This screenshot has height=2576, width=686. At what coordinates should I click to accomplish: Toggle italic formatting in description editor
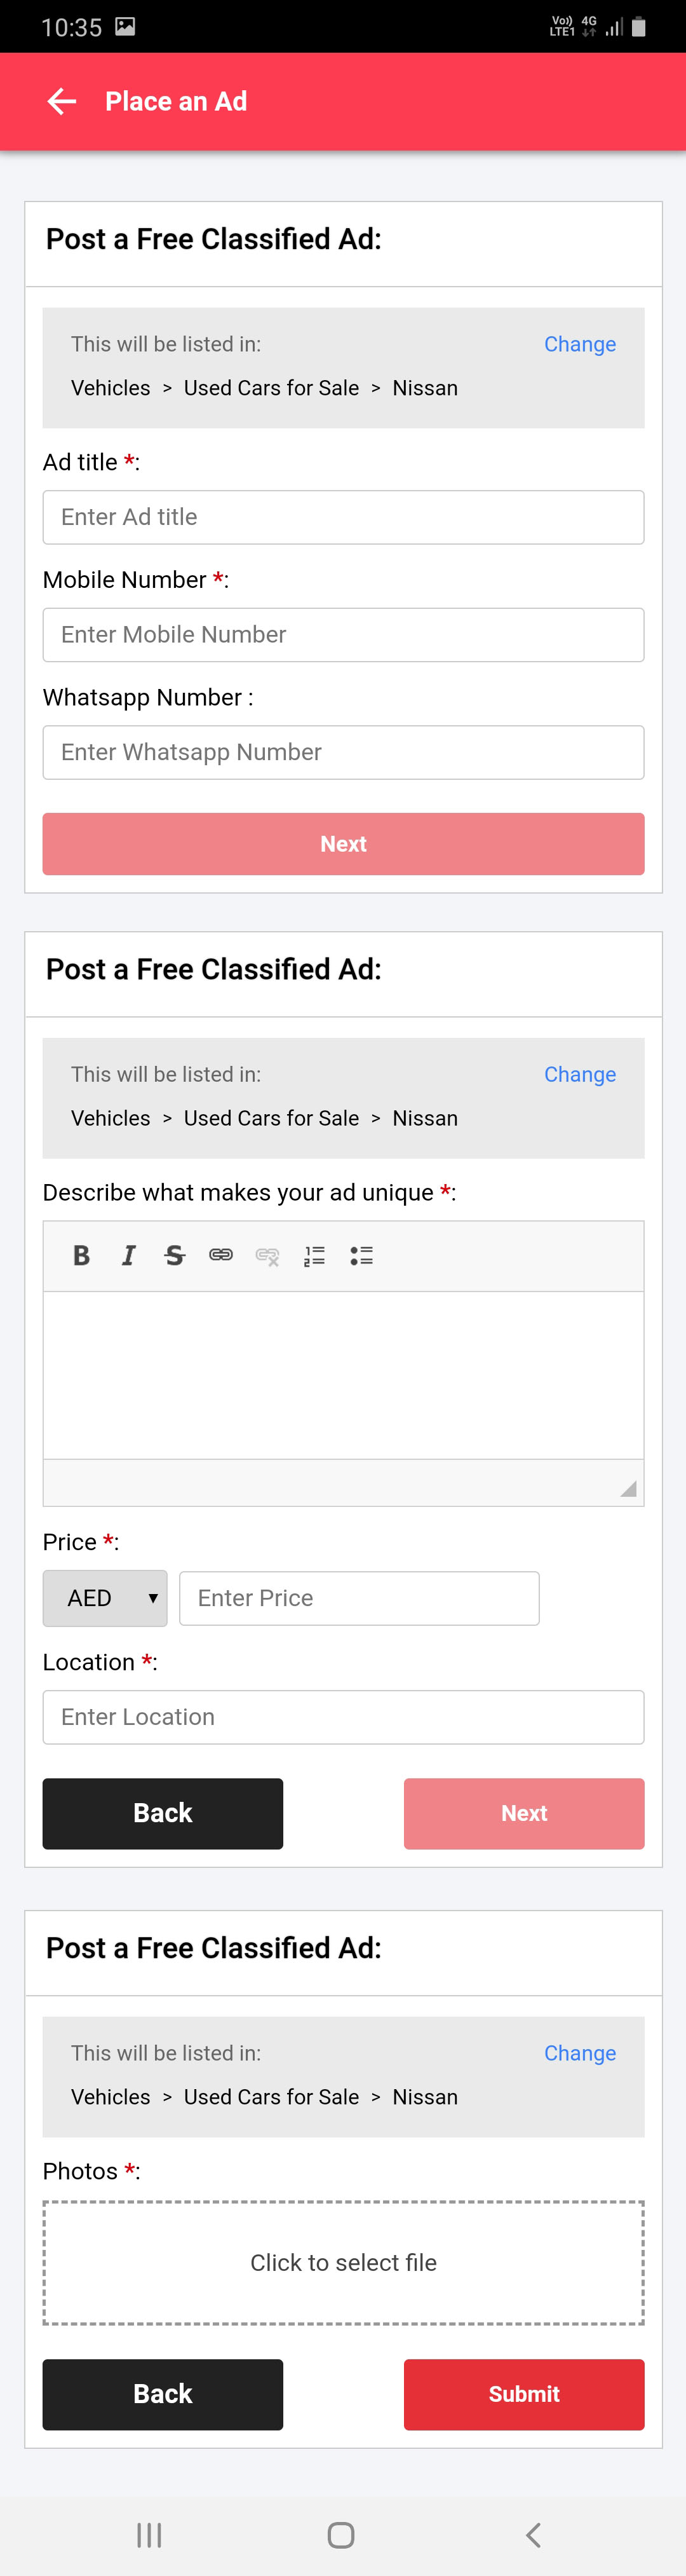(x=128, y=1255)
